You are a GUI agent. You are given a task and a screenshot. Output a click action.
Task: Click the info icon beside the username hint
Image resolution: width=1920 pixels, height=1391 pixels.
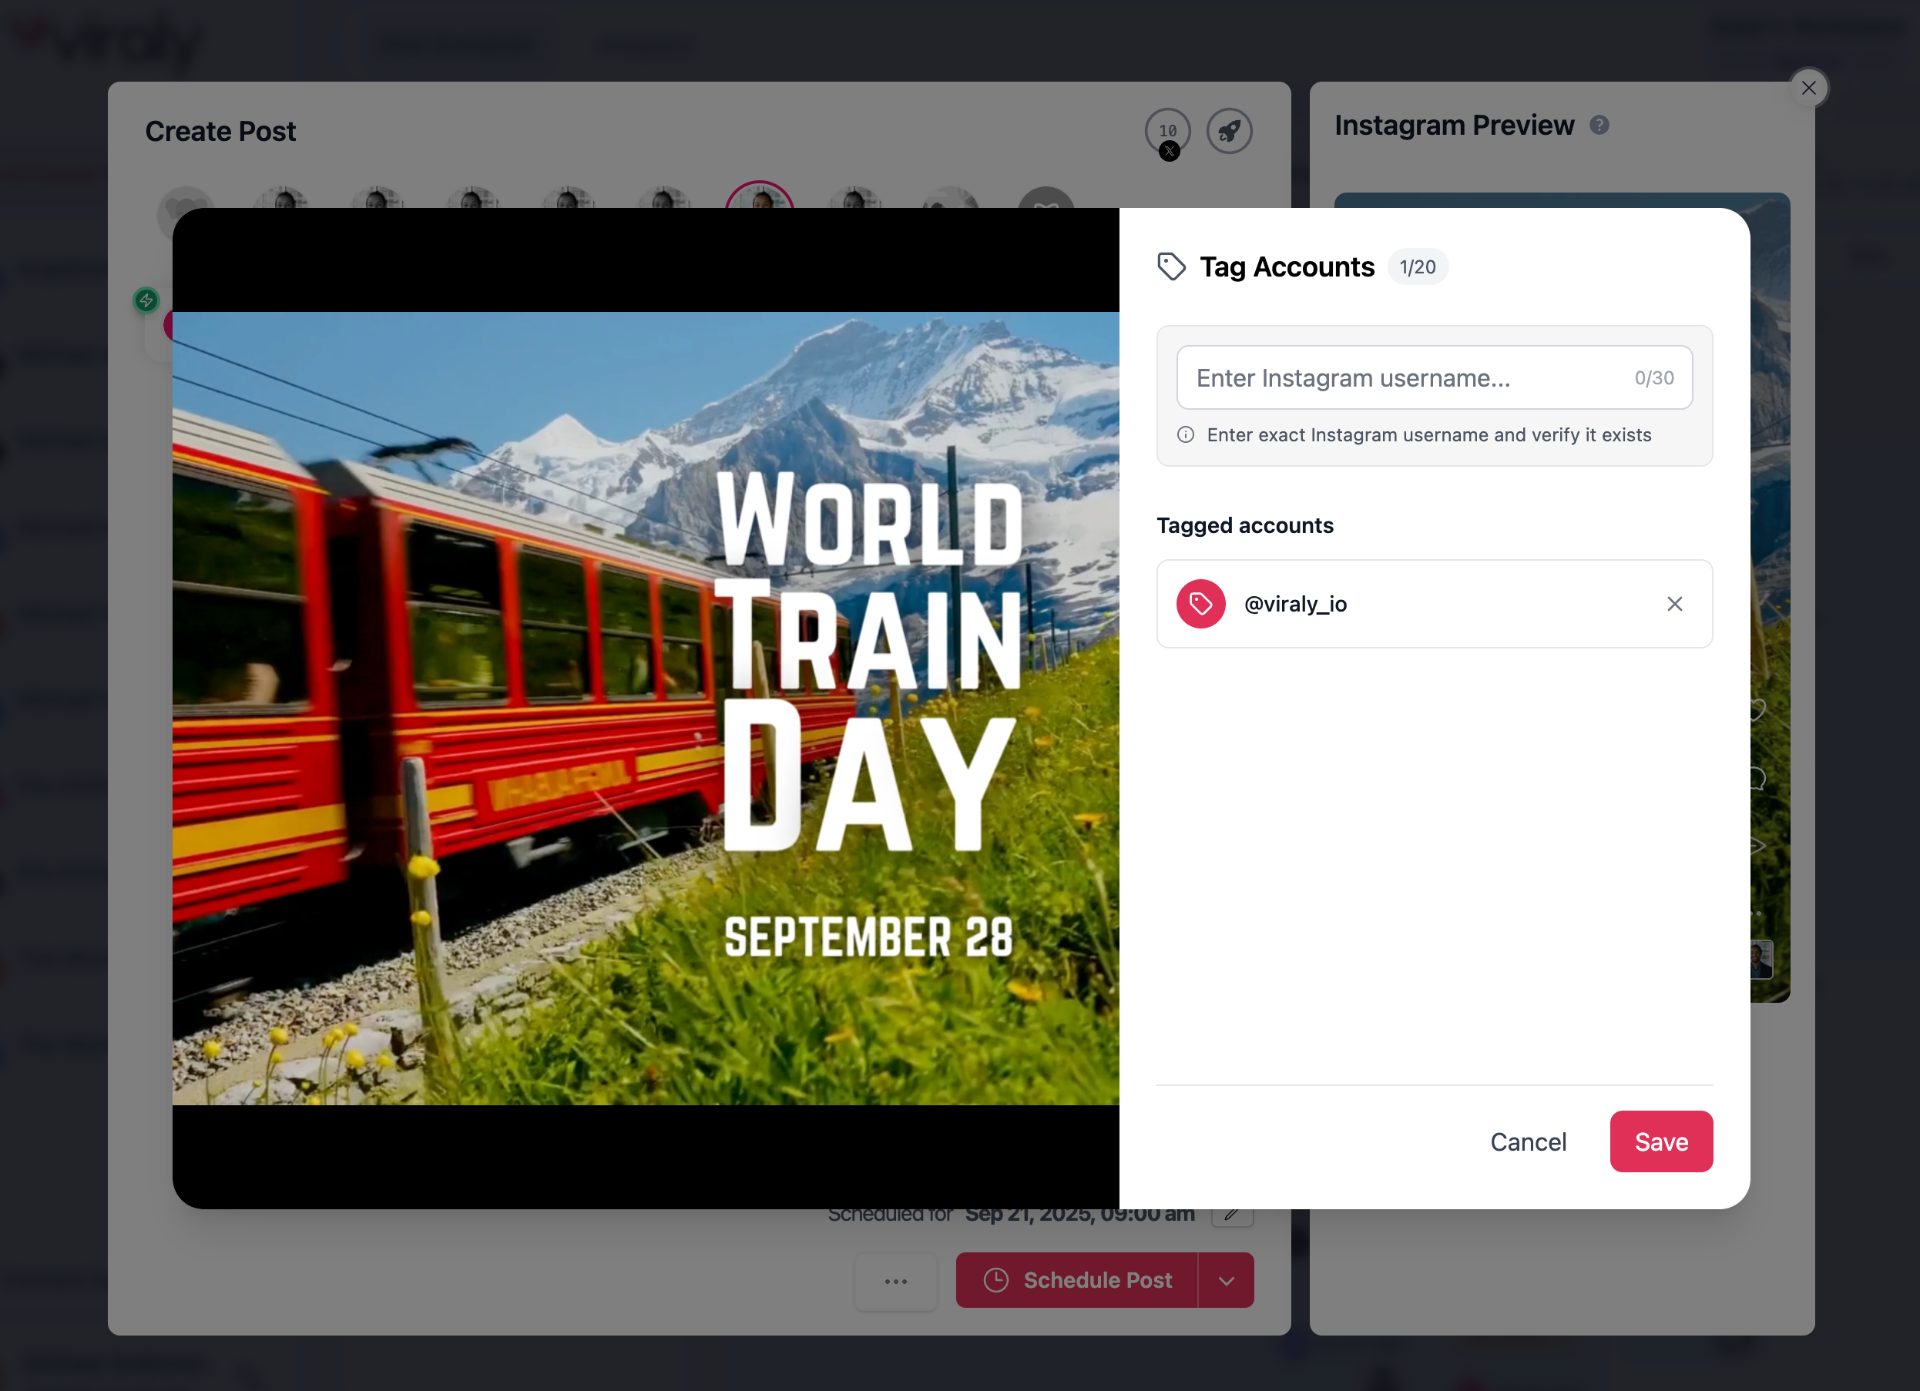(1185, 435)
